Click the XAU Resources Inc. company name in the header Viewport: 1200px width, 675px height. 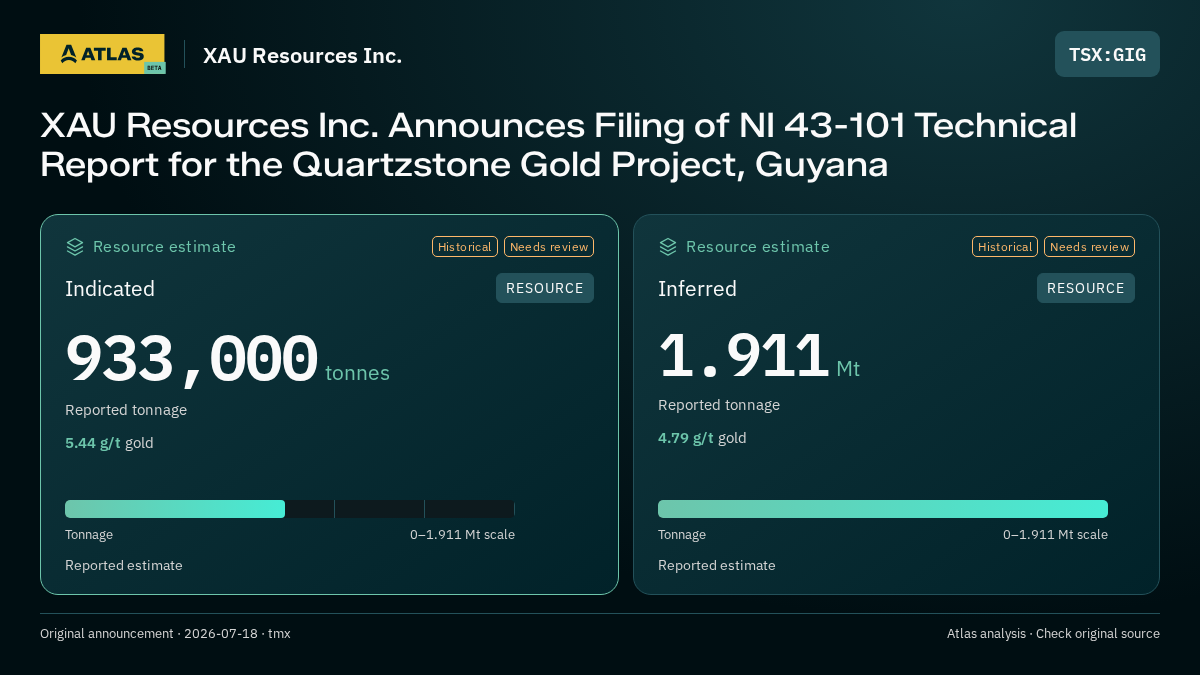pyautogui.click(x=302, y=55)
